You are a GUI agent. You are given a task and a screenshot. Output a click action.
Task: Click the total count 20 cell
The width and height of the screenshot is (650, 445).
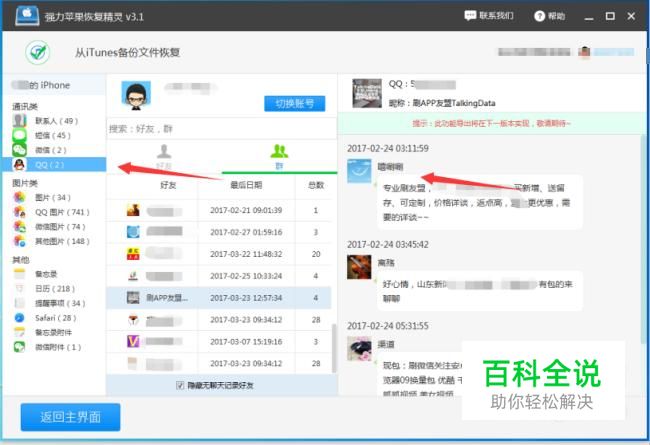(316, 254)
